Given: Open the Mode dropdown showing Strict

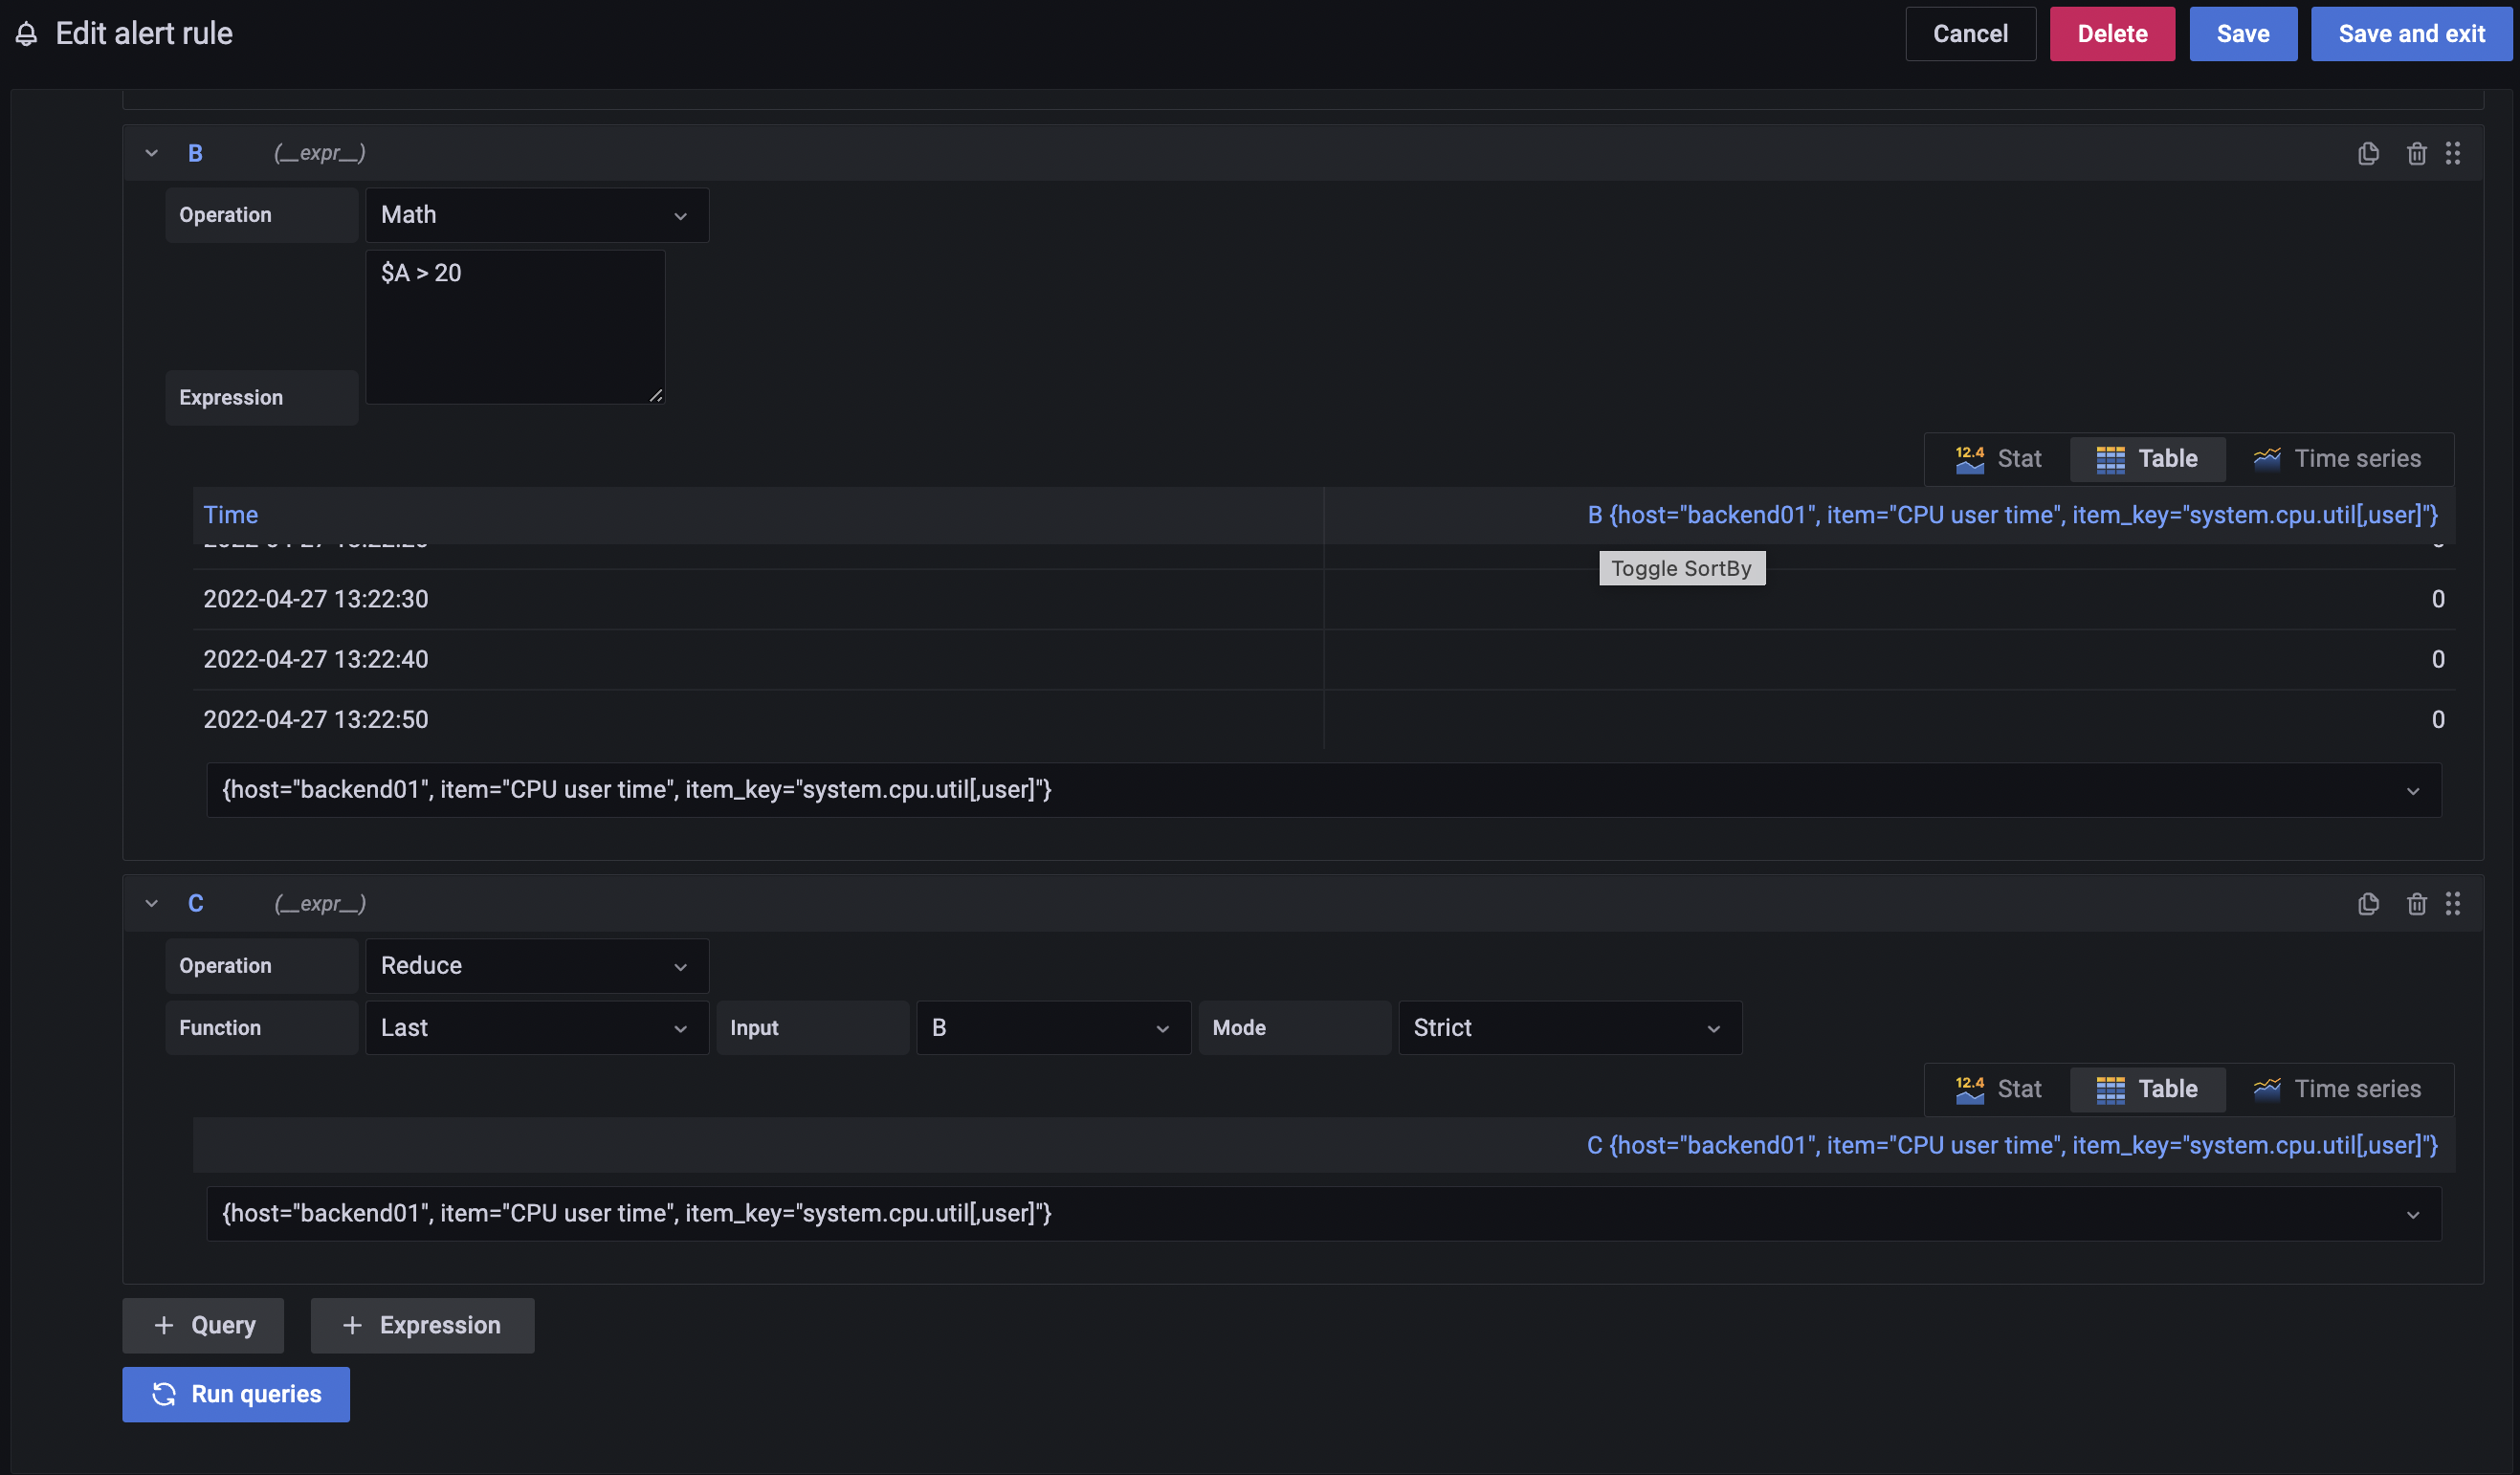Looking at the screenshot, I should click(1568, 1027).
